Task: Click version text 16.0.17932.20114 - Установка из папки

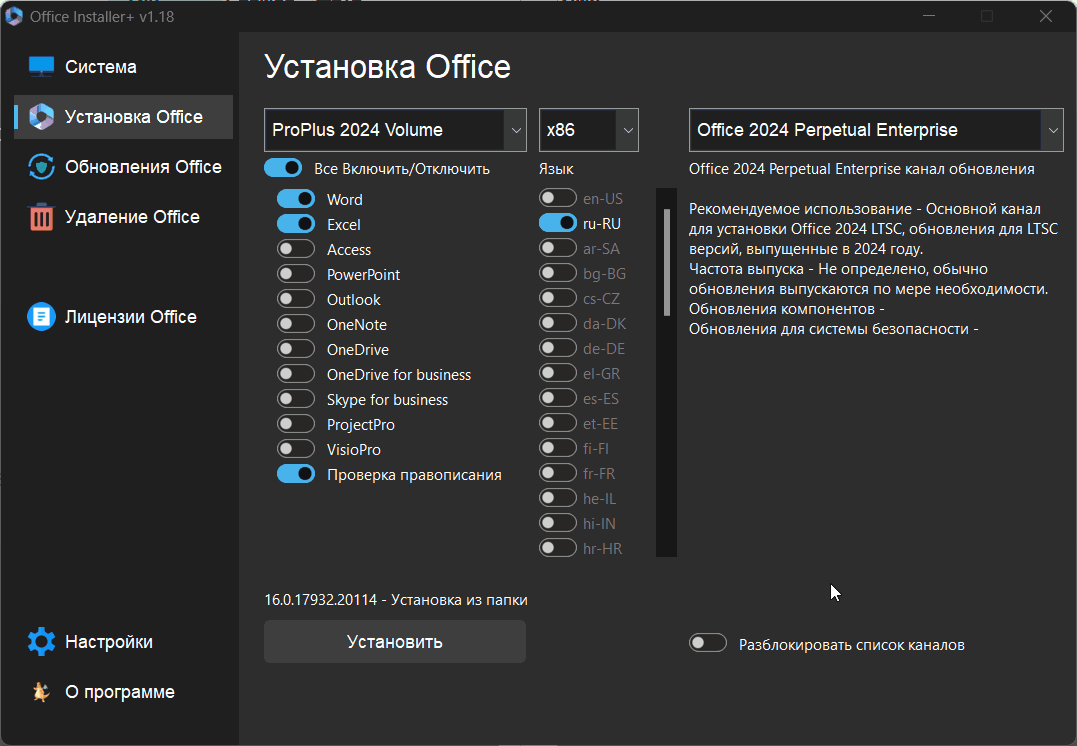Action: click(396, 600)
